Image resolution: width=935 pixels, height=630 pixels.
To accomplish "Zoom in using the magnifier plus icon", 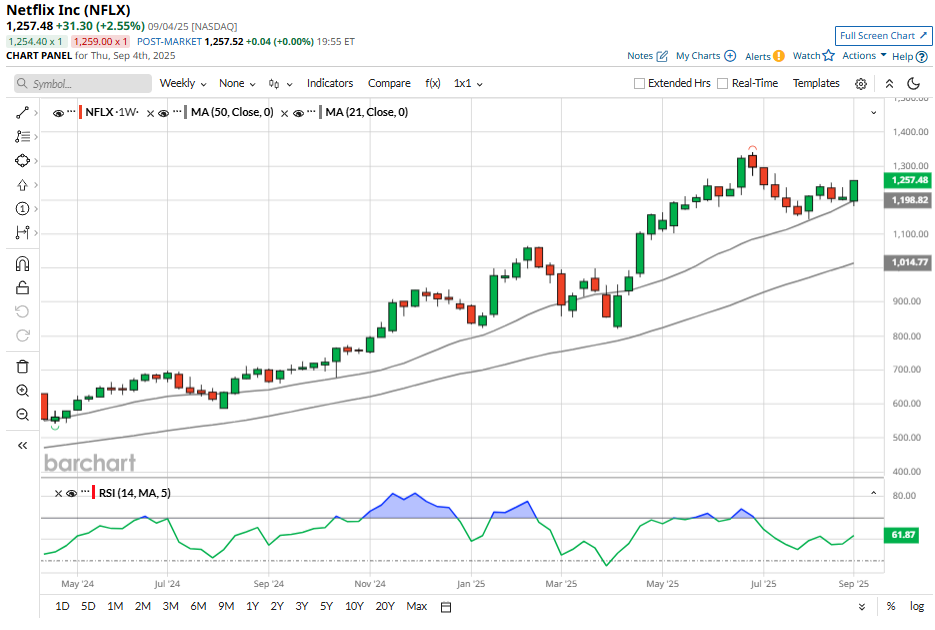I will pos(22,391).
